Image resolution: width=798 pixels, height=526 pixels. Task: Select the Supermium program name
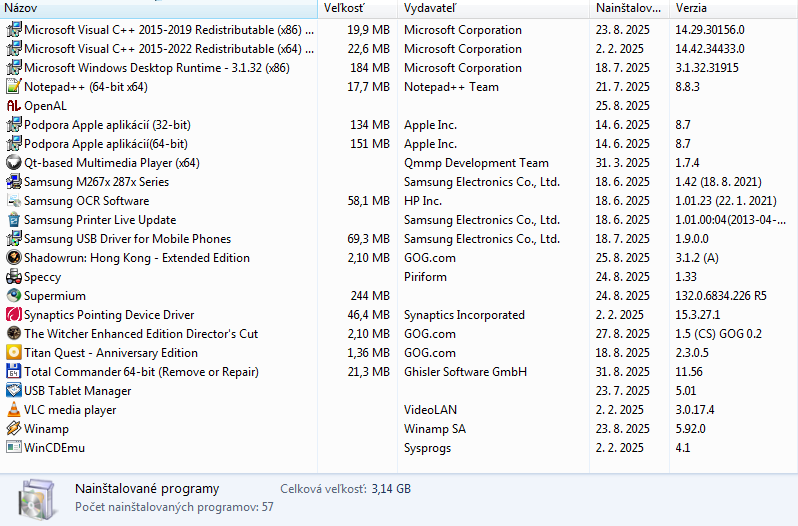pos(55,296)
